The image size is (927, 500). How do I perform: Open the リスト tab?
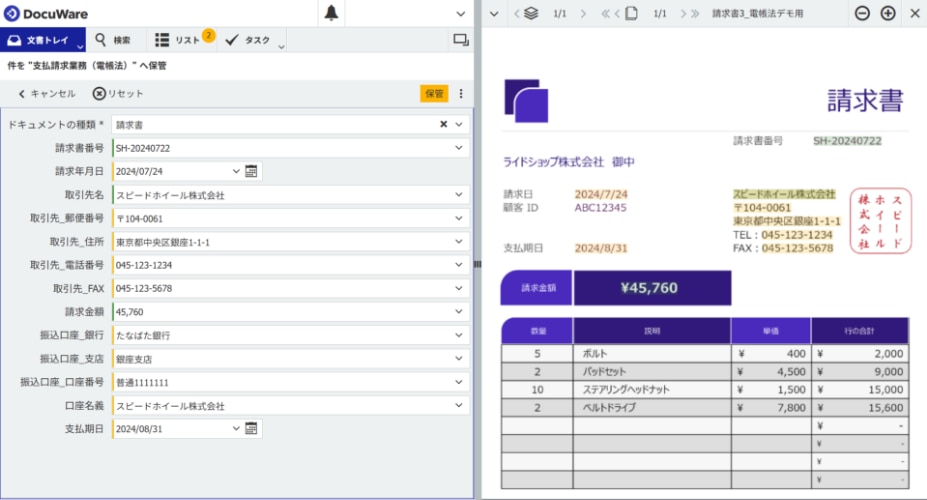pyautogui.click(x=180, y=40)
